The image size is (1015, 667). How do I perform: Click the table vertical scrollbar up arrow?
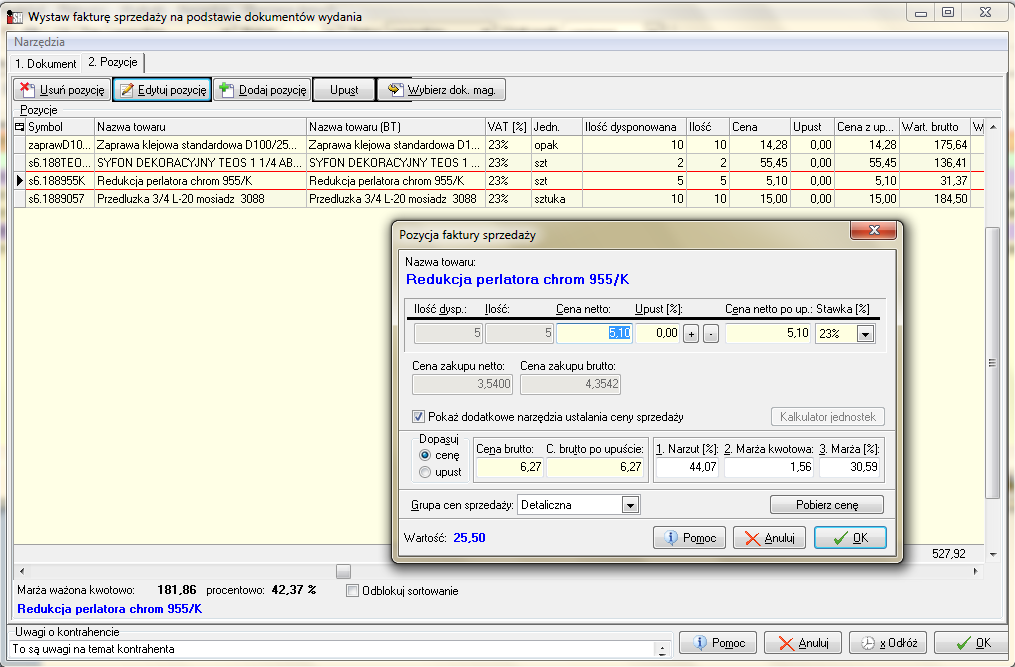click(993, 127)
